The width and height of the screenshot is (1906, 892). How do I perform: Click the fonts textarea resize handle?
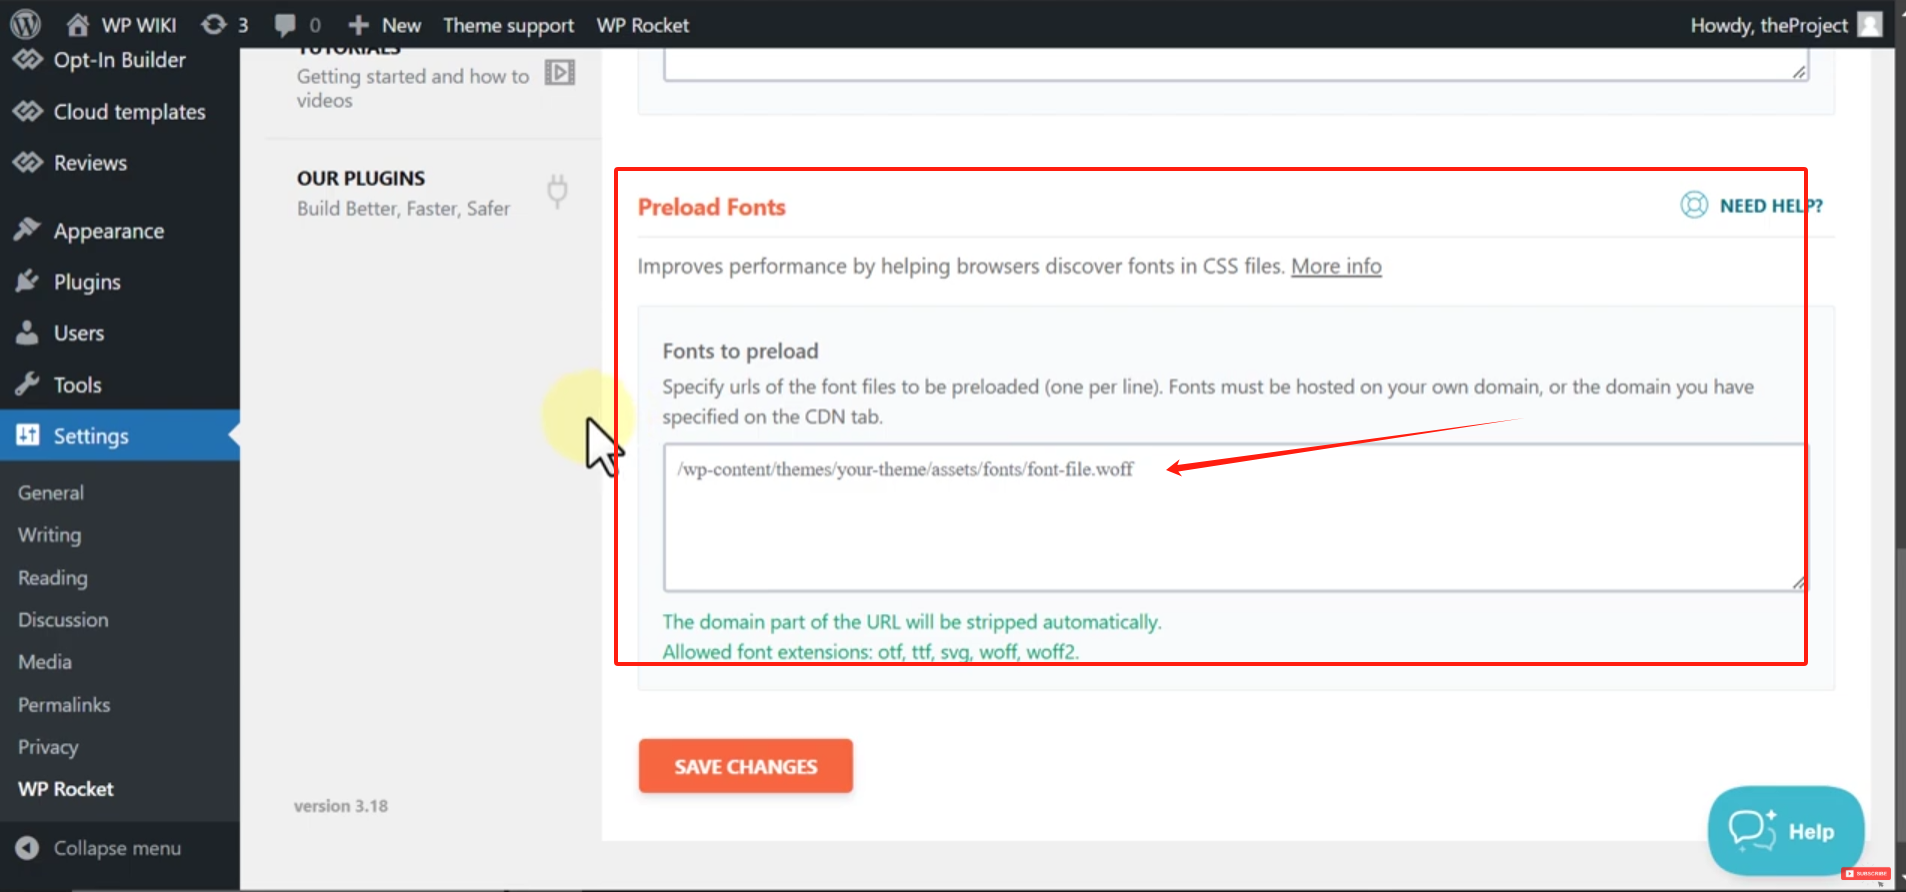(x=1798, y=582)
